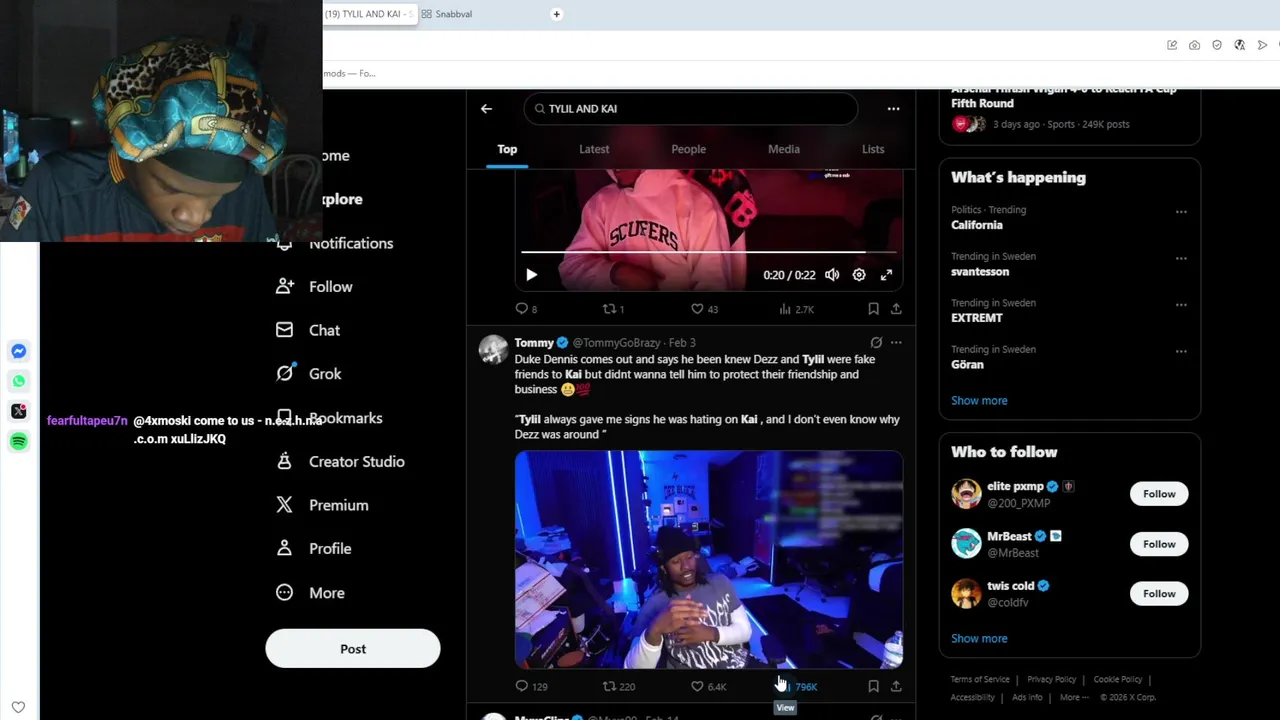Image resolution: width=1280 pixels, height=720 pixels.
Task: Open more menu on Tommy's post
Action: [x=896, y=342]
